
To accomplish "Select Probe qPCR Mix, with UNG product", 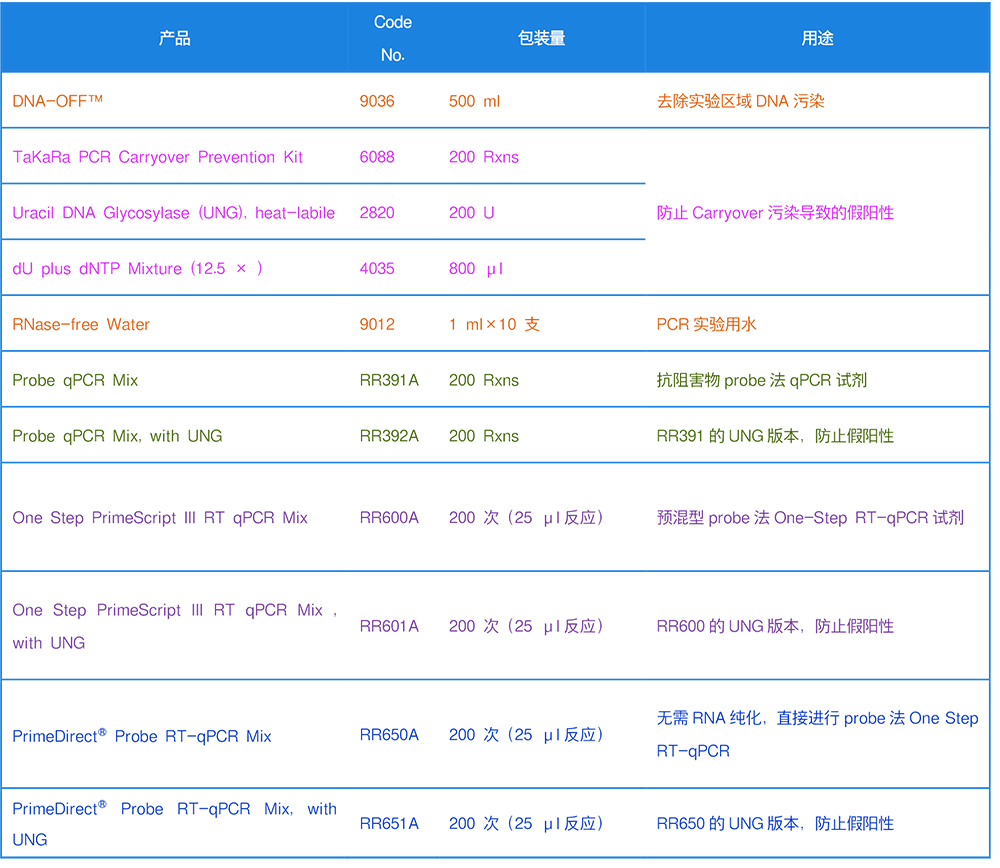I will [117, 436].
